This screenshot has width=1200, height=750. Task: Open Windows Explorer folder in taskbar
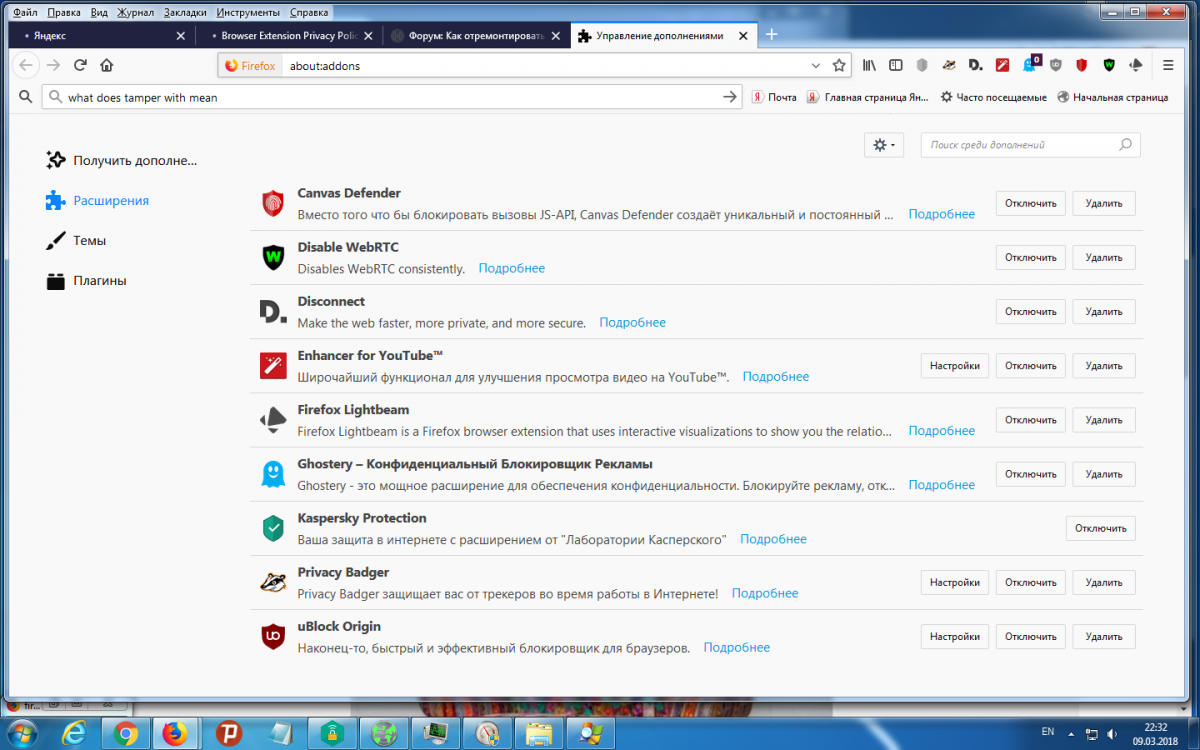point(539,733)
